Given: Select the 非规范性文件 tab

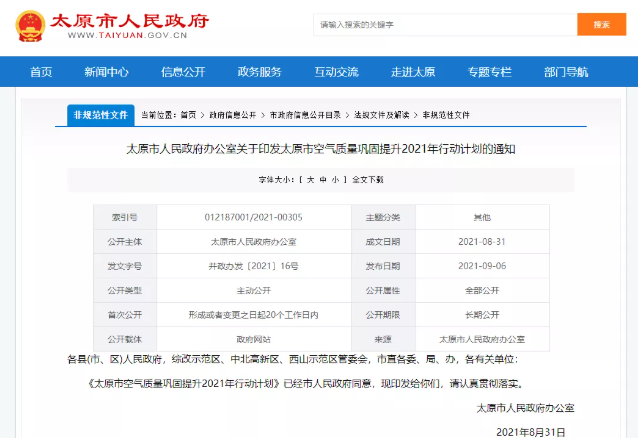Looking at the screenshot, I should [101, 114].
